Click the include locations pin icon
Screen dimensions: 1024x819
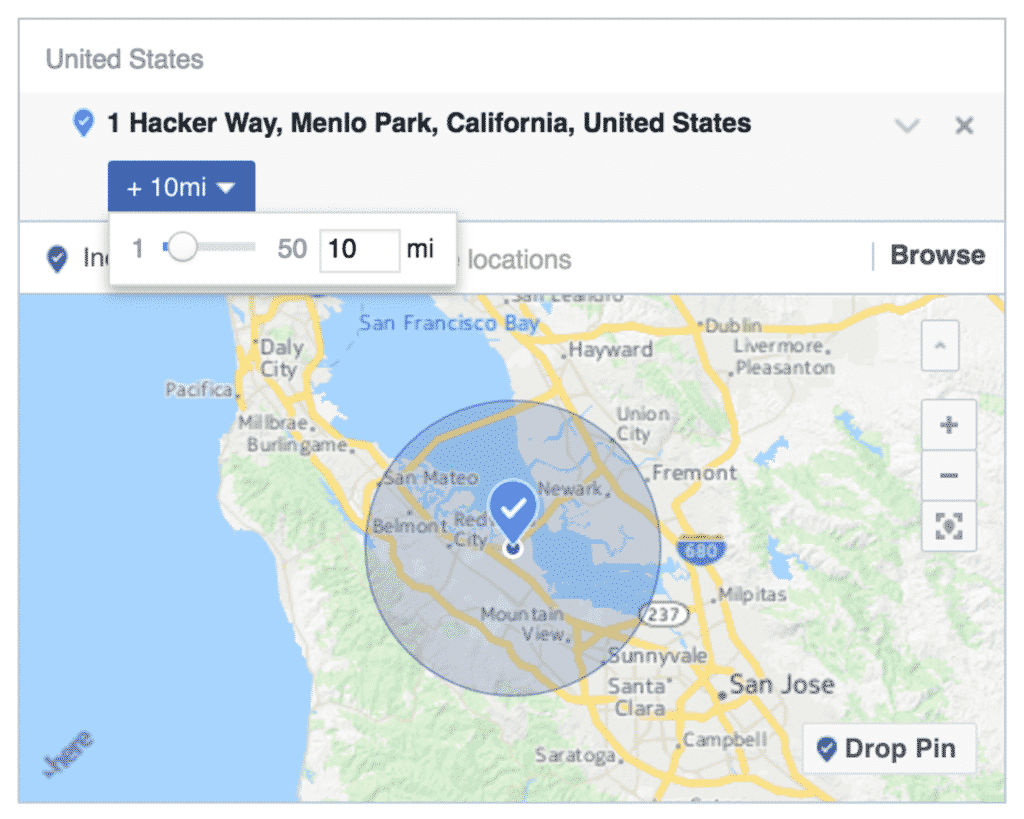(x=57, y=259)
